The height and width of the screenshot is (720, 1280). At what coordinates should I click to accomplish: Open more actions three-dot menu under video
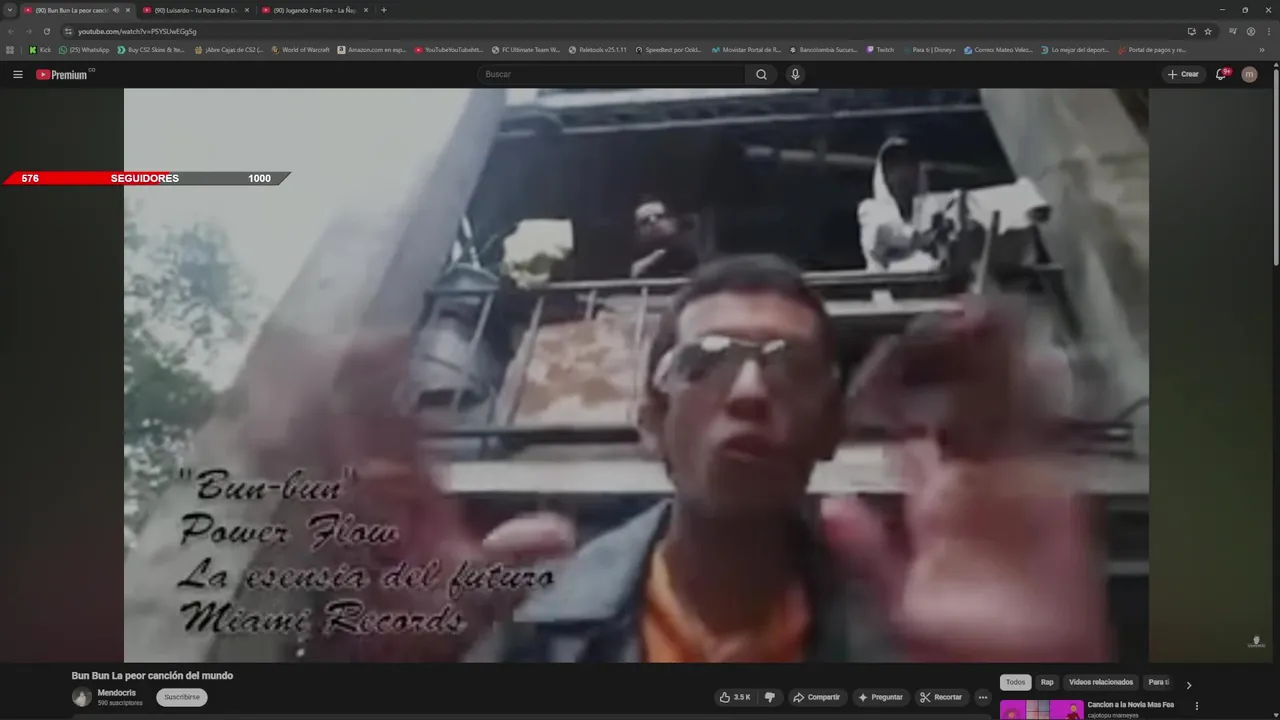(x=983, y=697)
